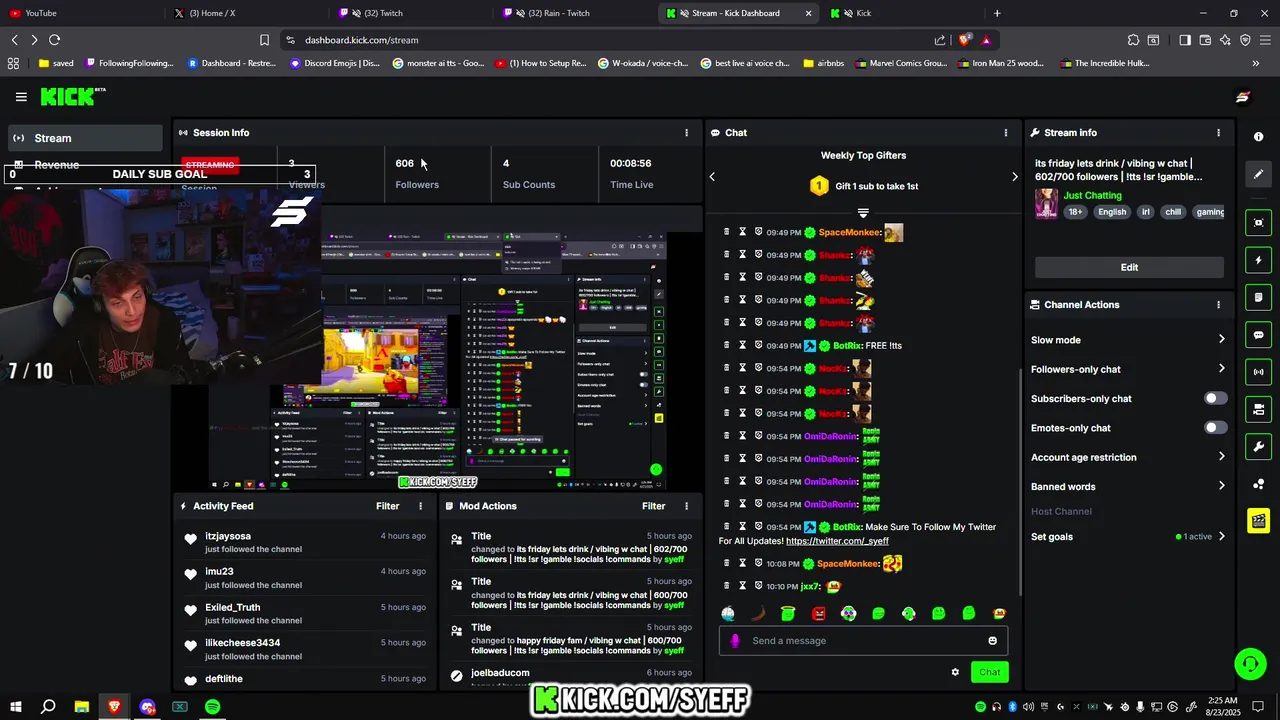Click itzjaysosa in Activity Feed
This screenshot has width=1280, height=720.
pyautogui.click(x=228, y=536)
